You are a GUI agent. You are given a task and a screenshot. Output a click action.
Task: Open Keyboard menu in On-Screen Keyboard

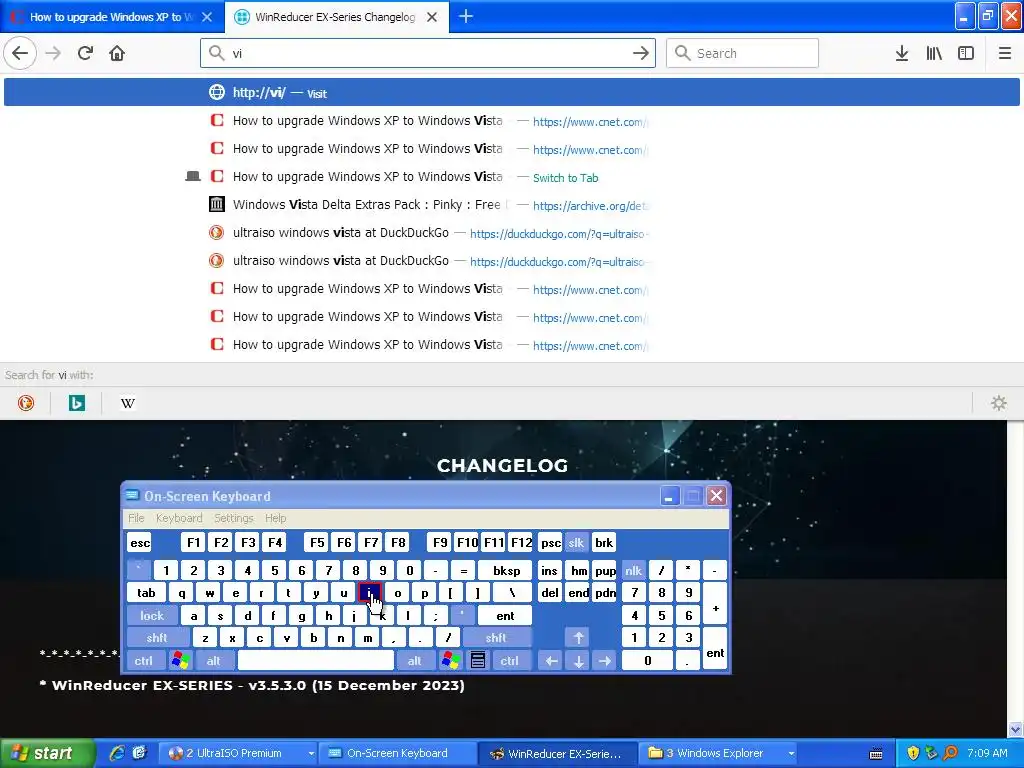coord(179,518)
